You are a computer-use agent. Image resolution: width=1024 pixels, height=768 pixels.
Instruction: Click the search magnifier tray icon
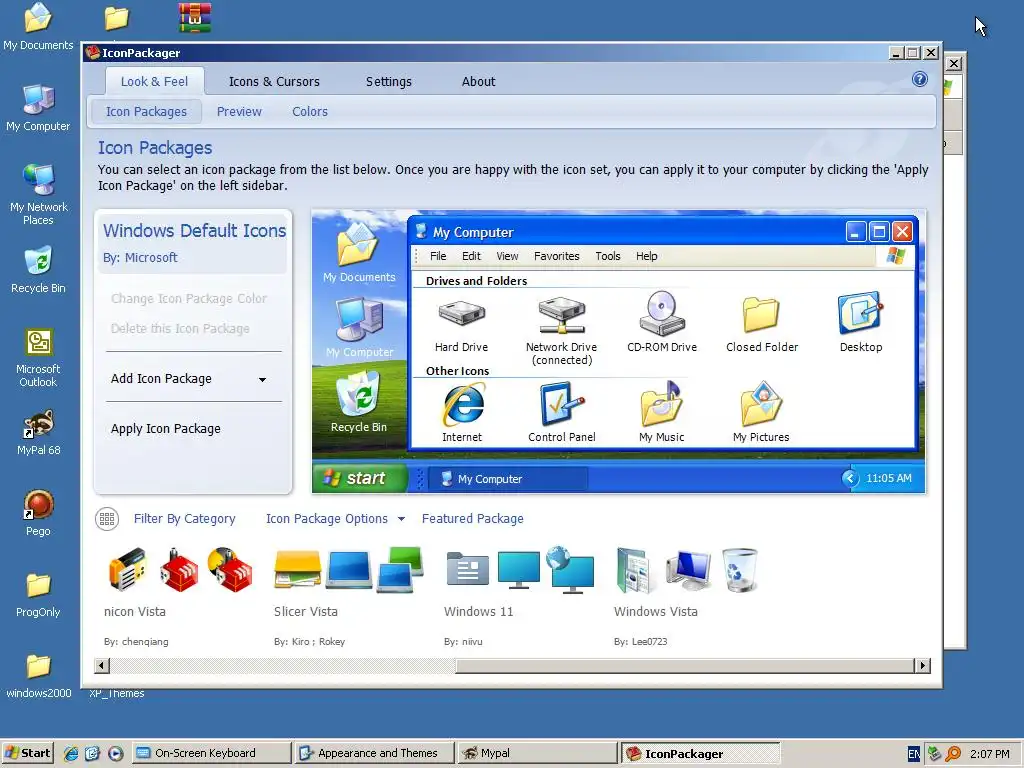[953, 754]
